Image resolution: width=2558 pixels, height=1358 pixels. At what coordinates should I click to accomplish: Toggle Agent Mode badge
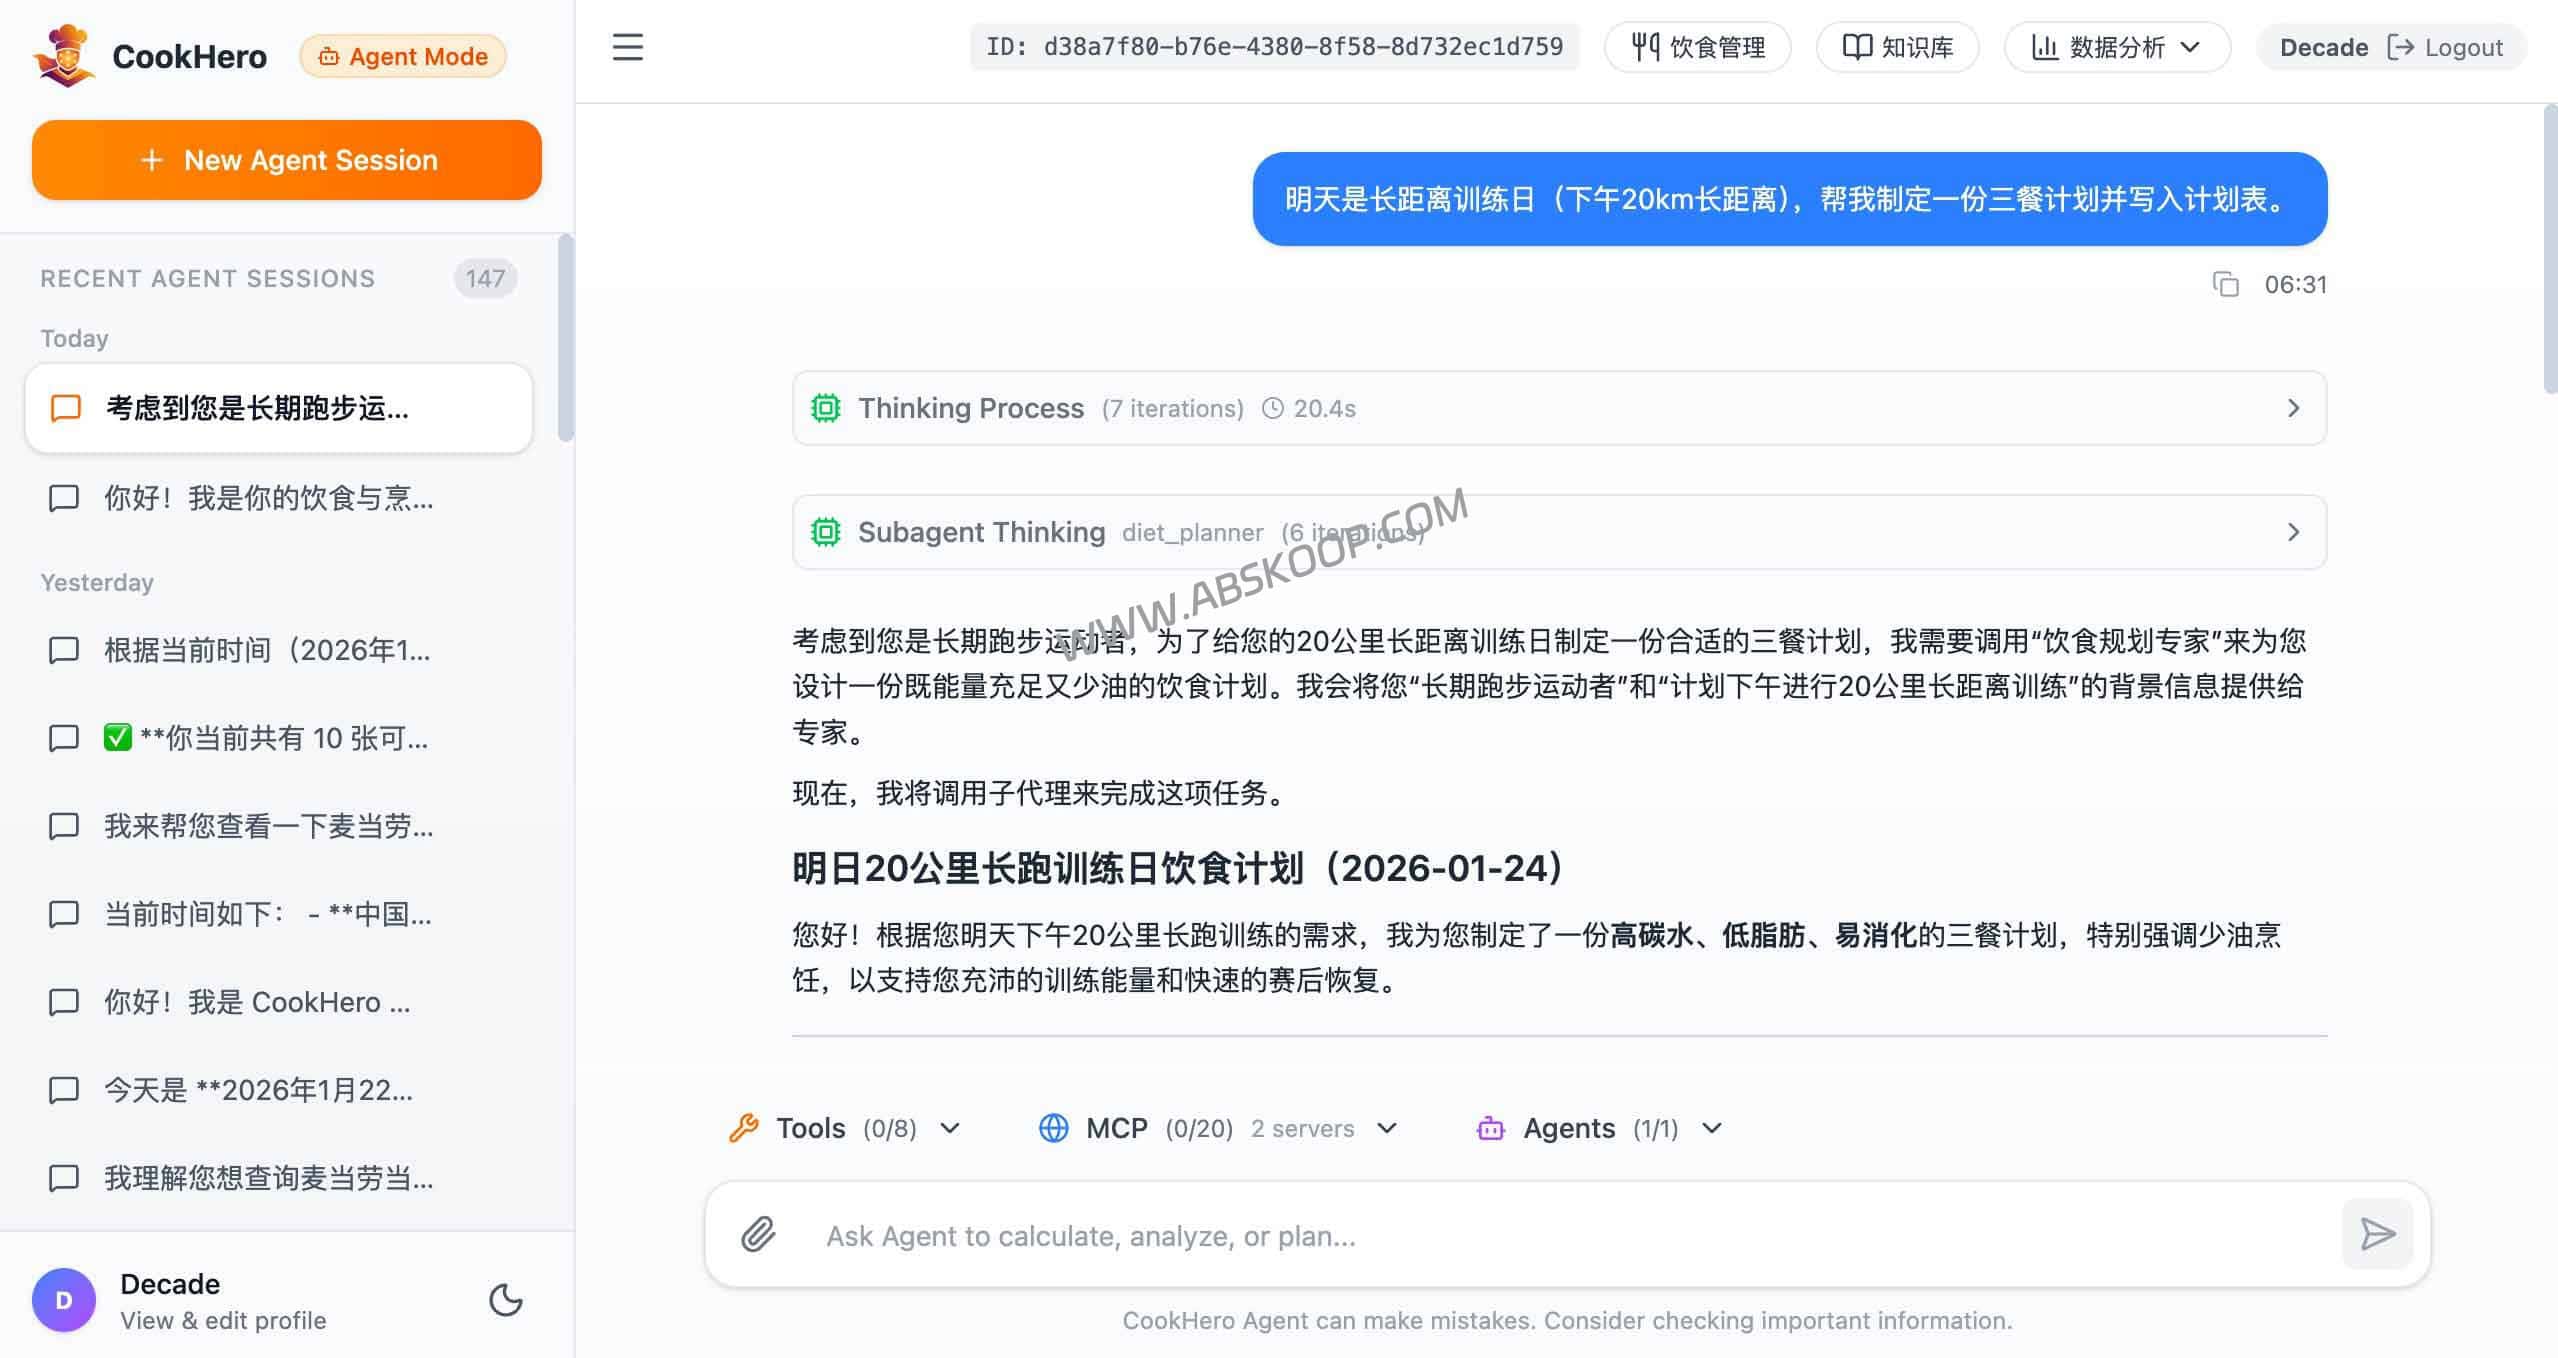point(401,55)
